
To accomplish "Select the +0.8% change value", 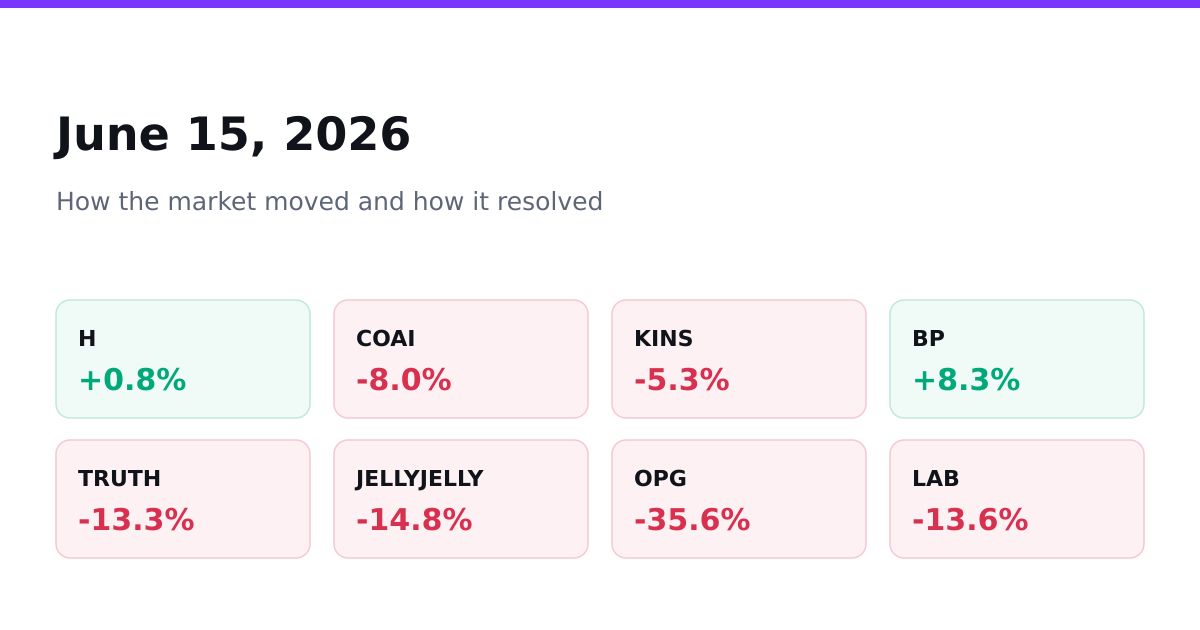I will point(132,381).
